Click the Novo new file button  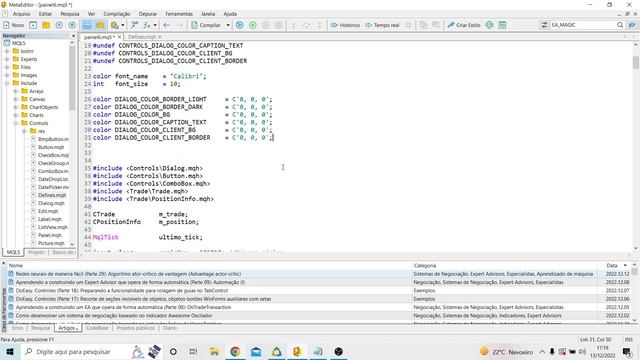(x=13, y=25)
